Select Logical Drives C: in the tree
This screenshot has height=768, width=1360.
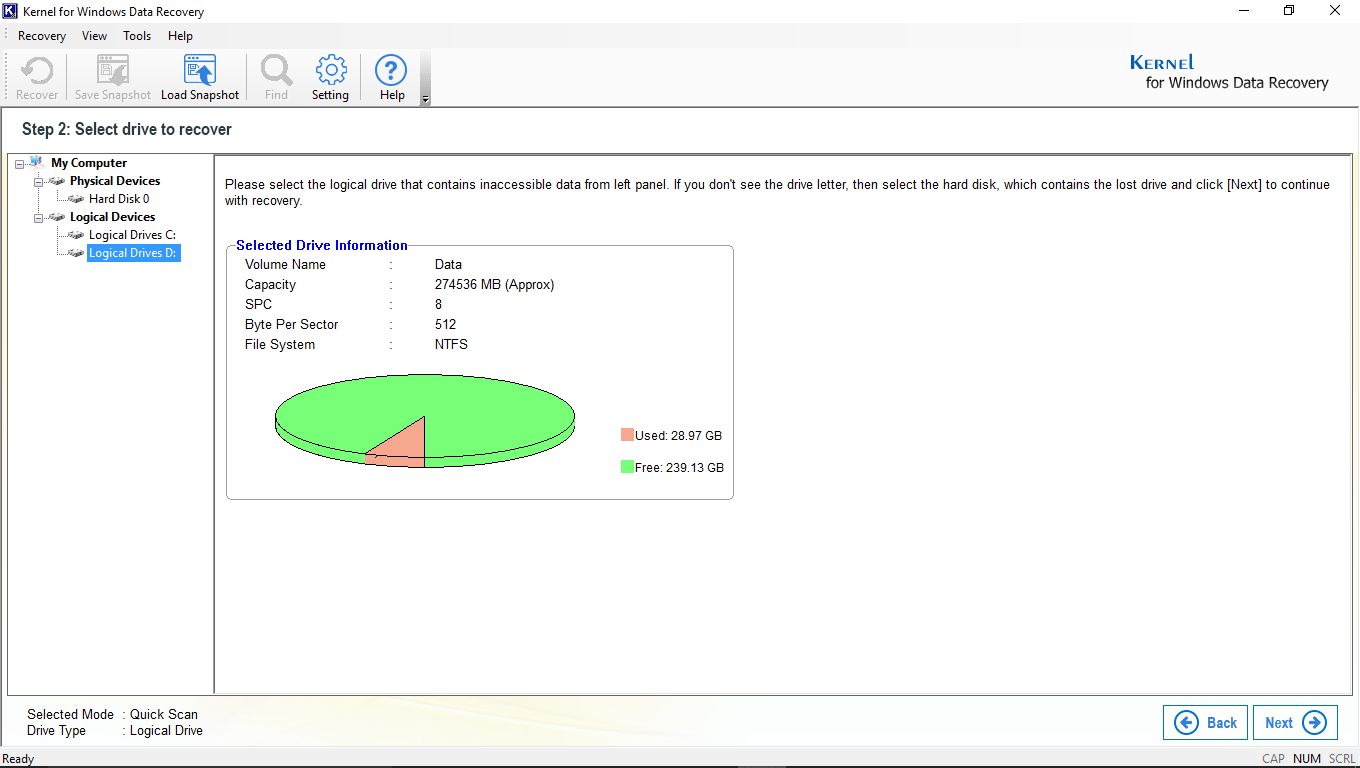(132, 235)
